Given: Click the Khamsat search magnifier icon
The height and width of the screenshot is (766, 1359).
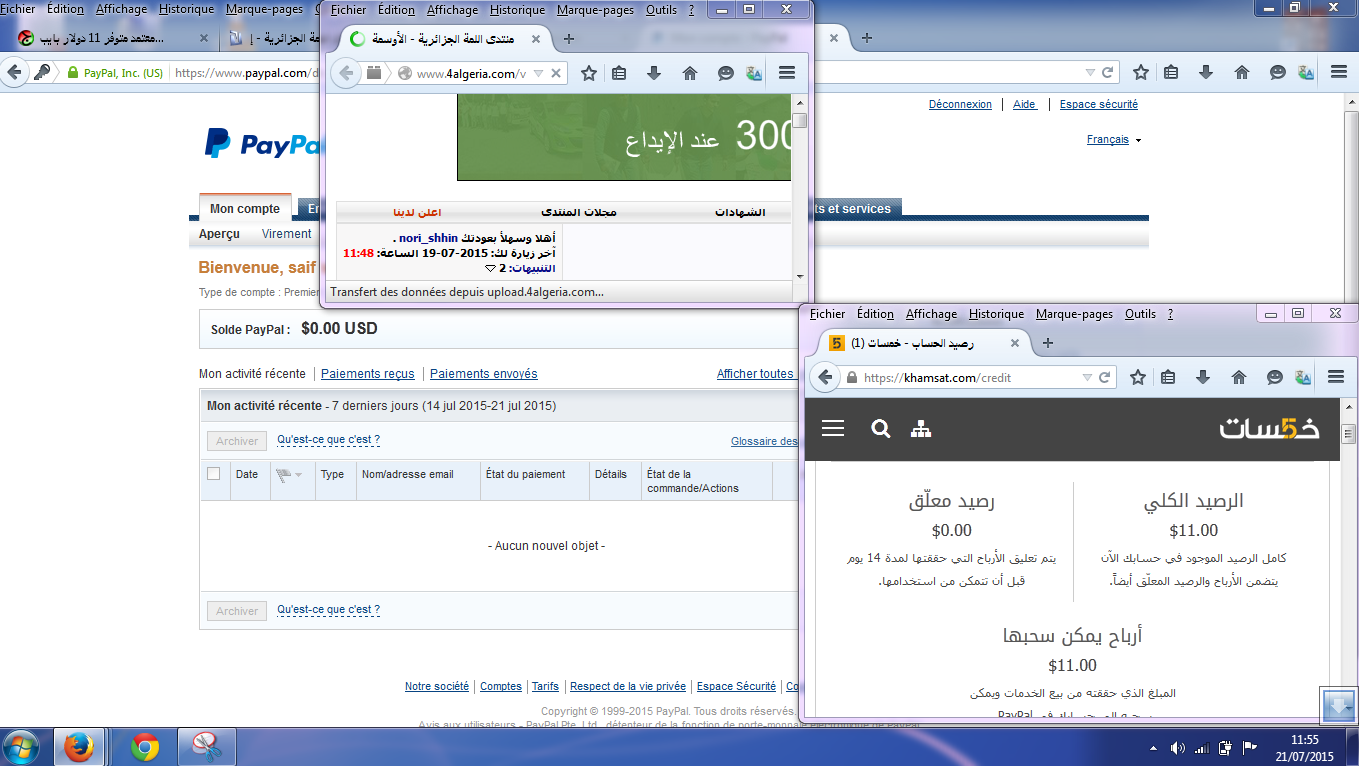Looking at the screenshot, I should pyautogui.click(x=880, y=429).
